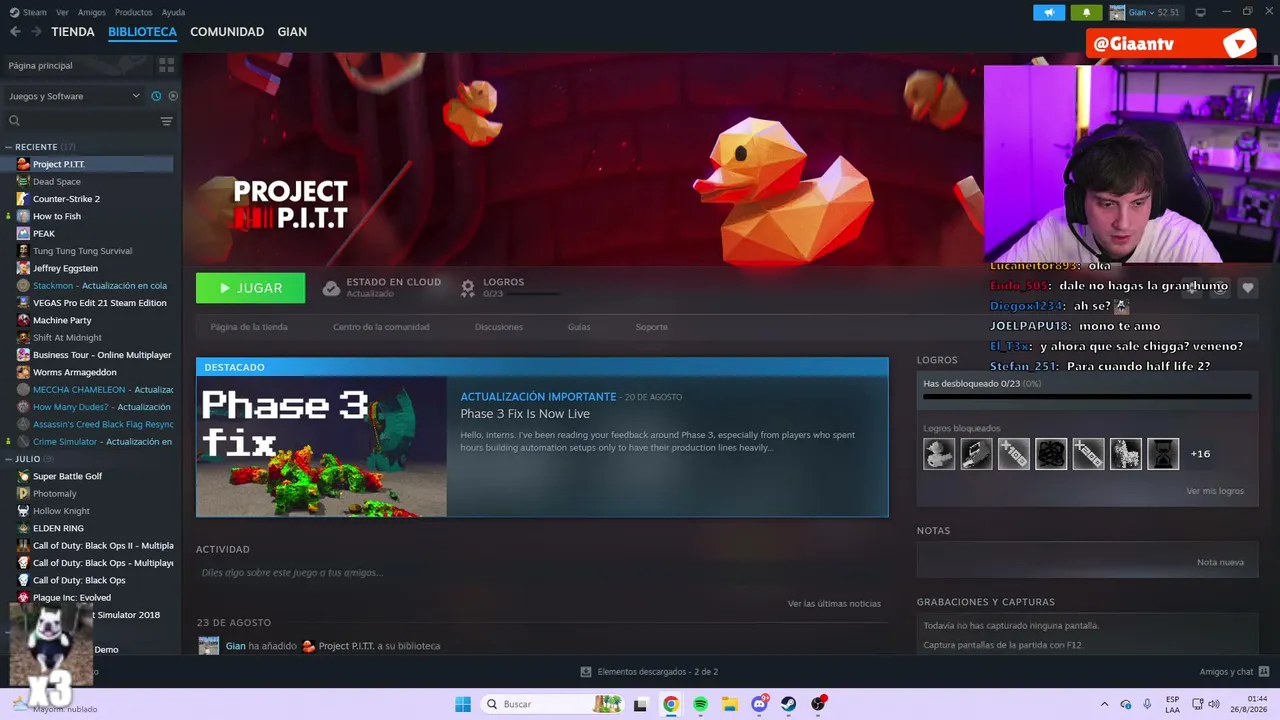Click the library search field
Viewport: 1280px width, 720px height.
(x=80, y=121)
